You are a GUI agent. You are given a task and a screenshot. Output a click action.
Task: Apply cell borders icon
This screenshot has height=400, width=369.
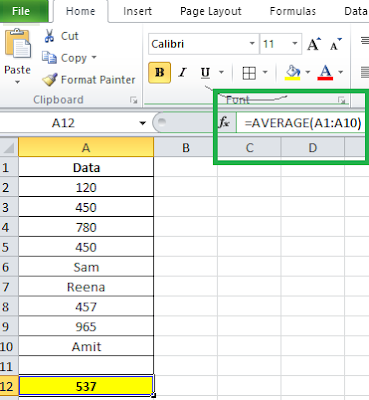click(x=249, y=72)
